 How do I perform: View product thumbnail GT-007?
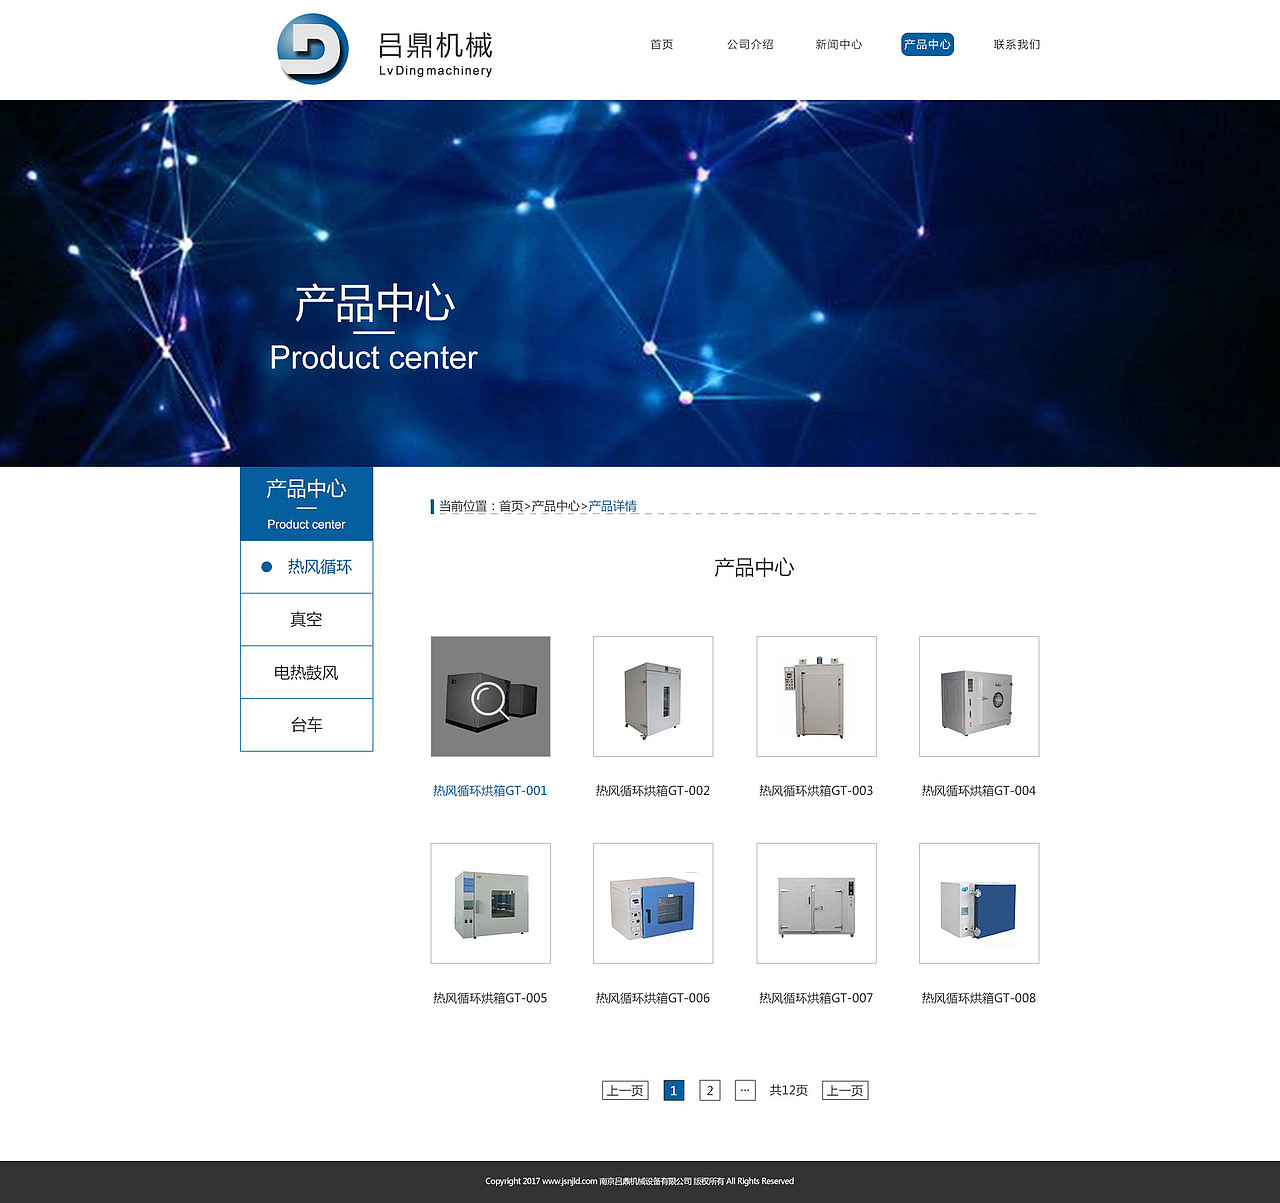coord(816,903)
